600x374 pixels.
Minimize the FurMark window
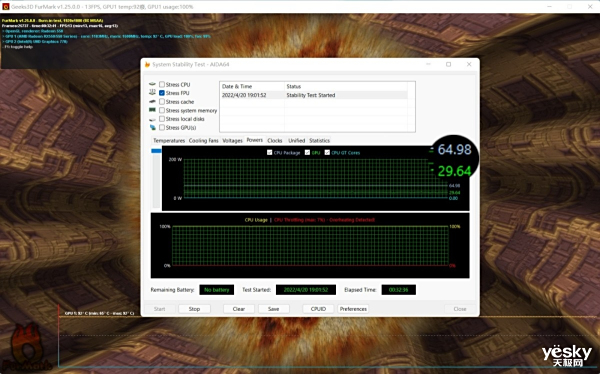click(549, 7)
